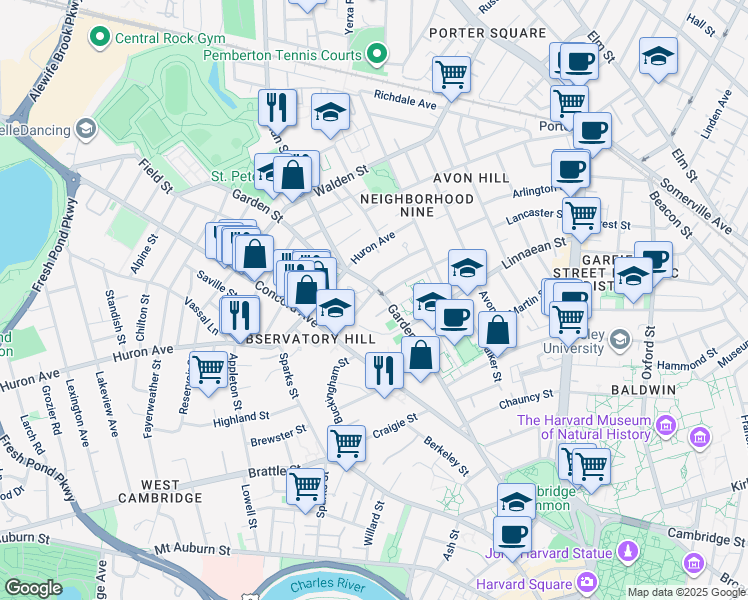Click the shopping cart marker on Brattle St
Image resolution: width=748 pixels, height=600 pixels.
tap(305, 486)
